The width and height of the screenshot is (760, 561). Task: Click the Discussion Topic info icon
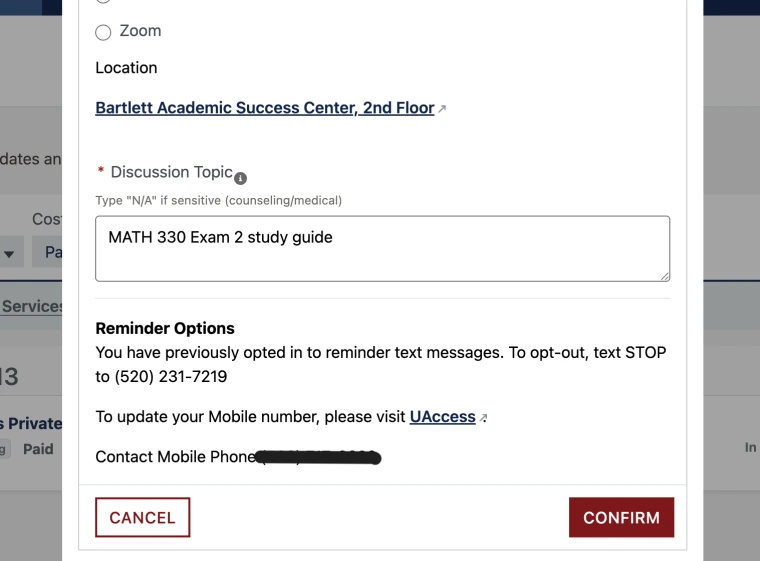(240, 177)
